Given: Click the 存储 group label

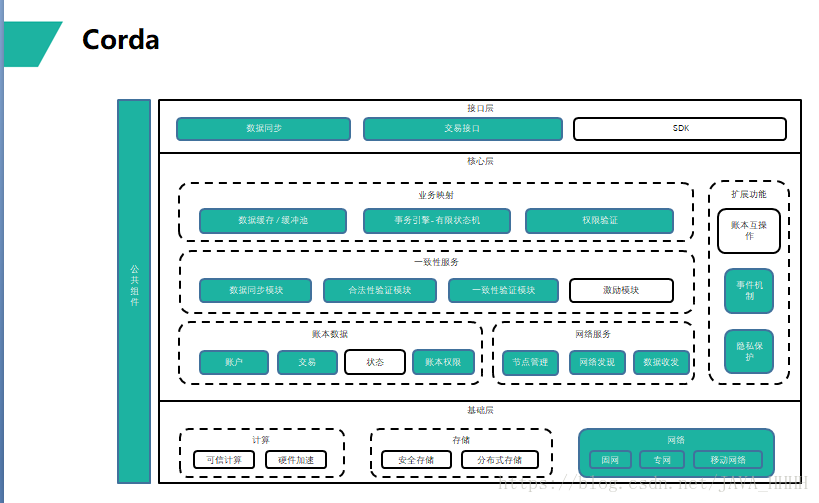Looking at the screenshot, I should [461, 440].
